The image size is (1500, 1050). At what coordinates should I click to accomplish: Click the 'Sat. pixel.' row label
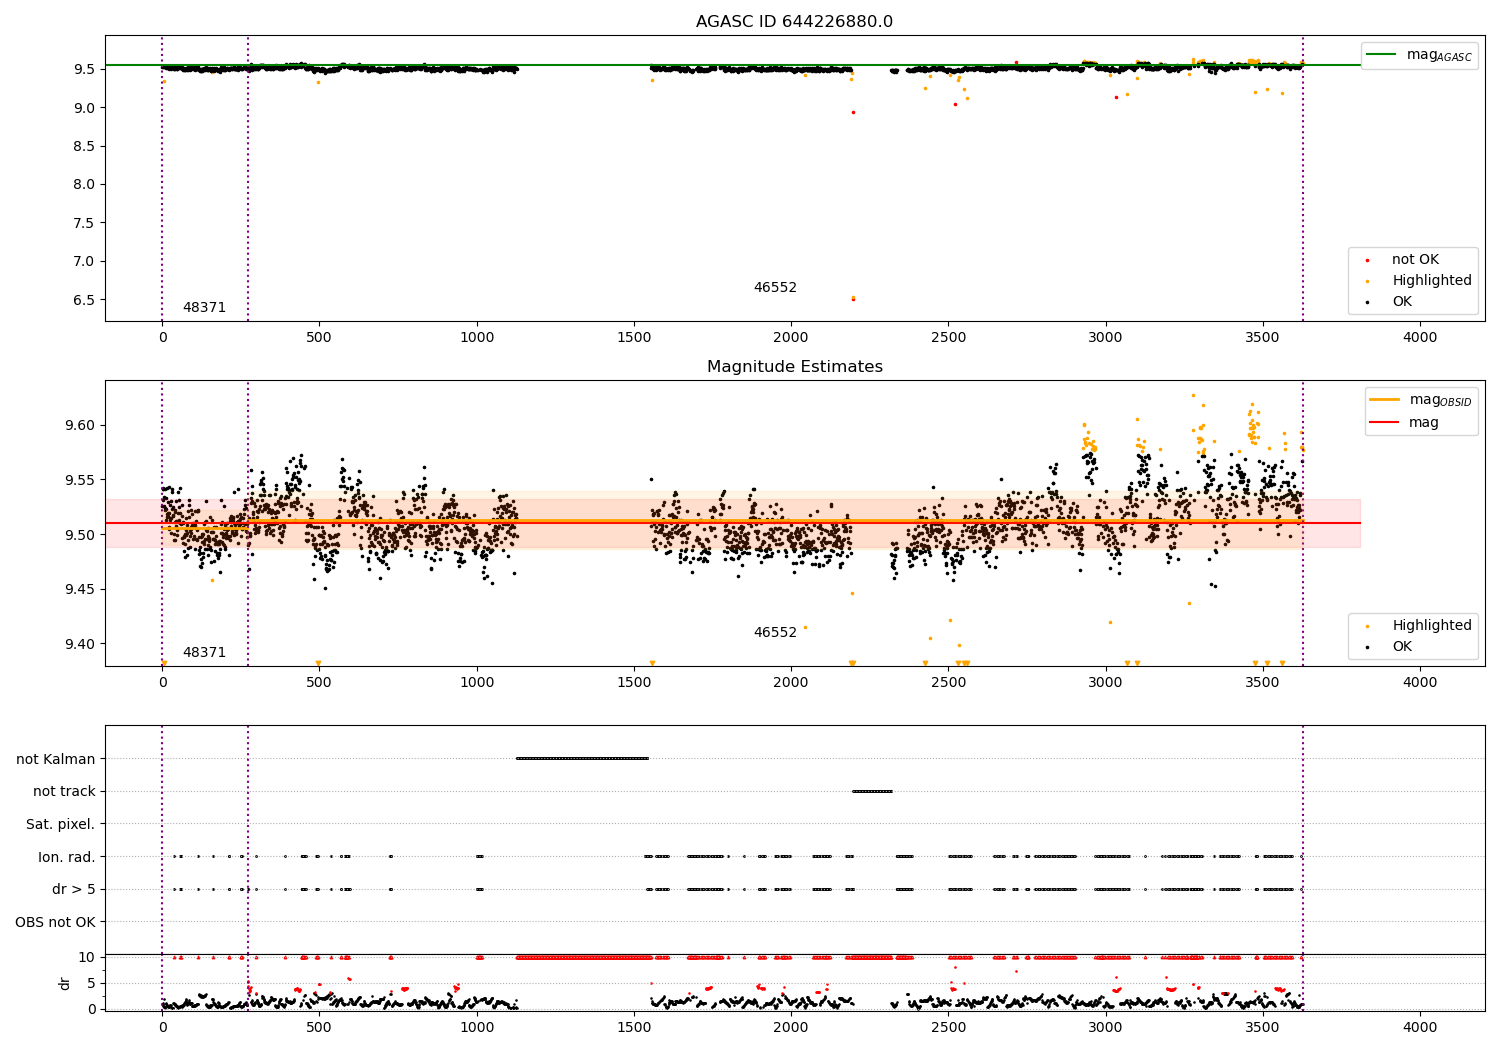61,825
